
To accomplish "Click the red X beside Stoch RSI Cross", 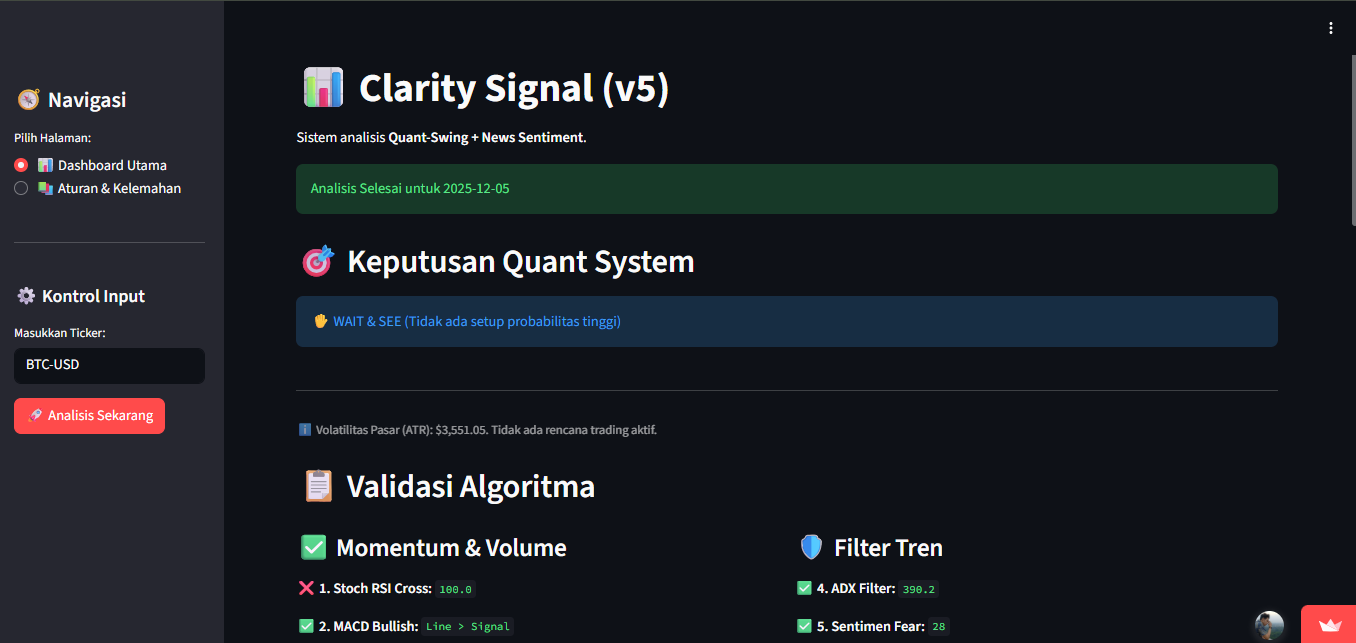I will click(305, 587).
